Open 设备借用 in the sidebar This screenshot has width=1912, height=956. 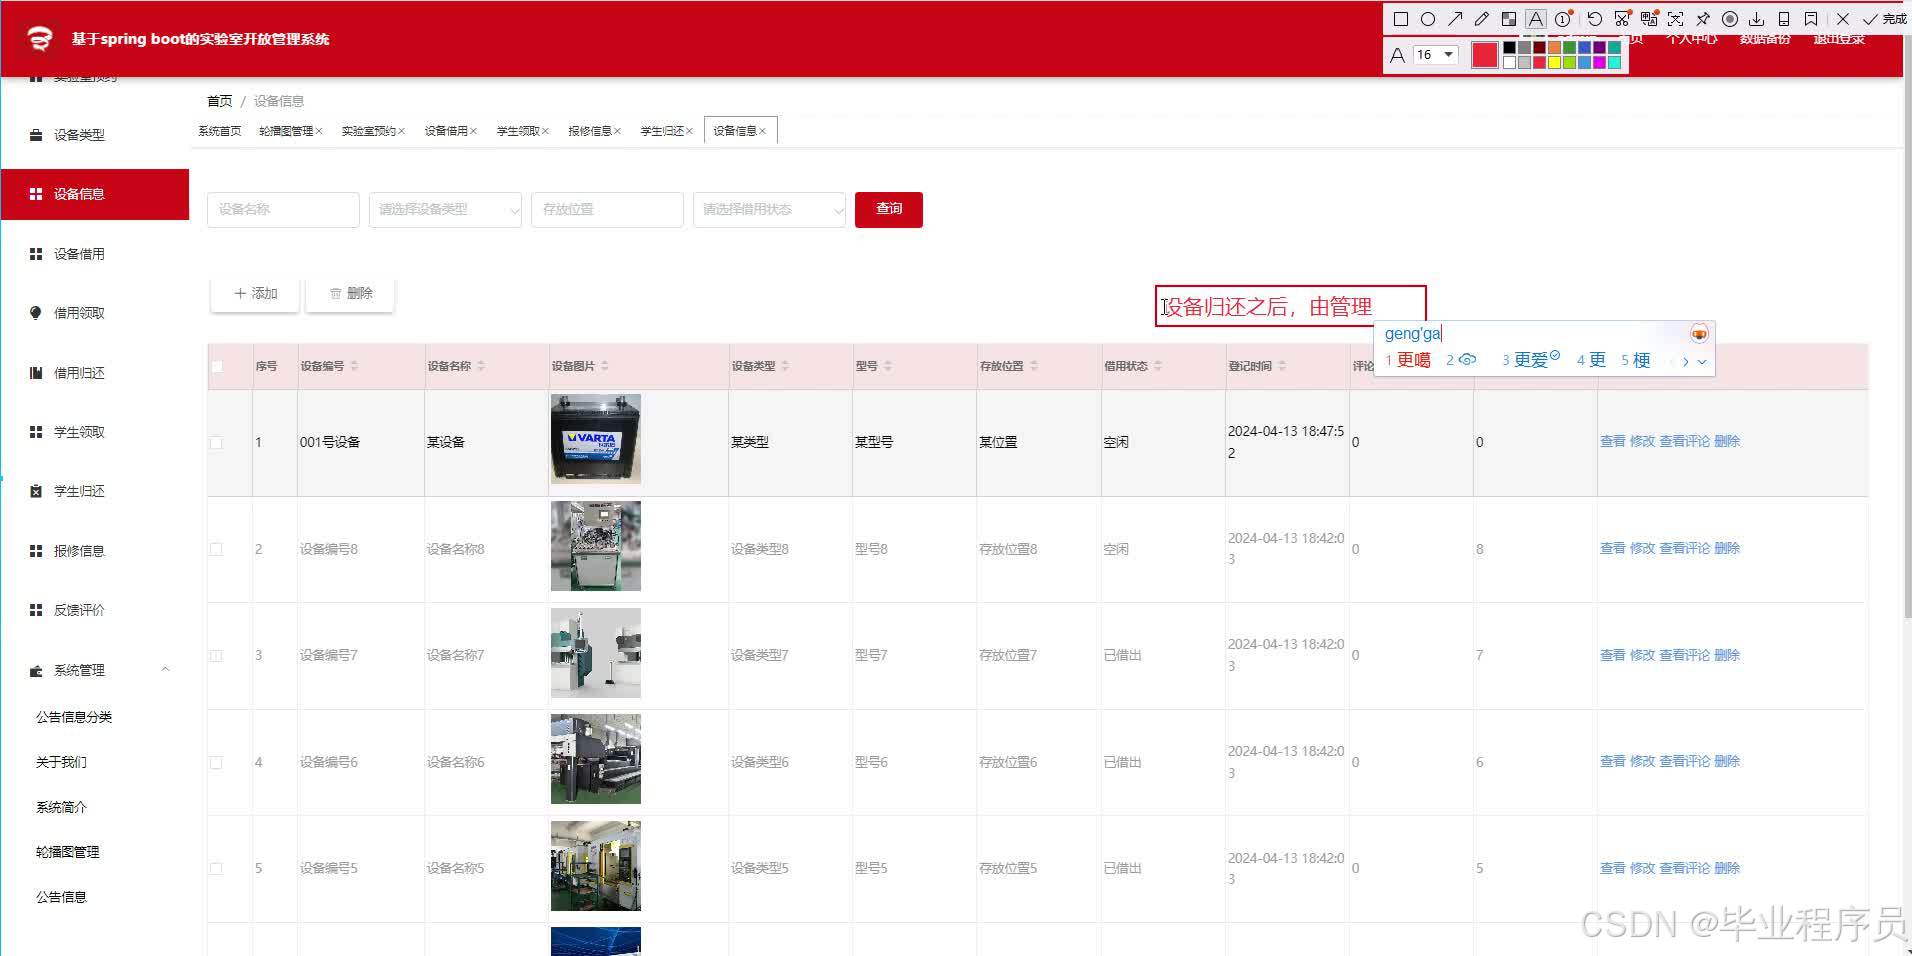click(x=79, y=254)
